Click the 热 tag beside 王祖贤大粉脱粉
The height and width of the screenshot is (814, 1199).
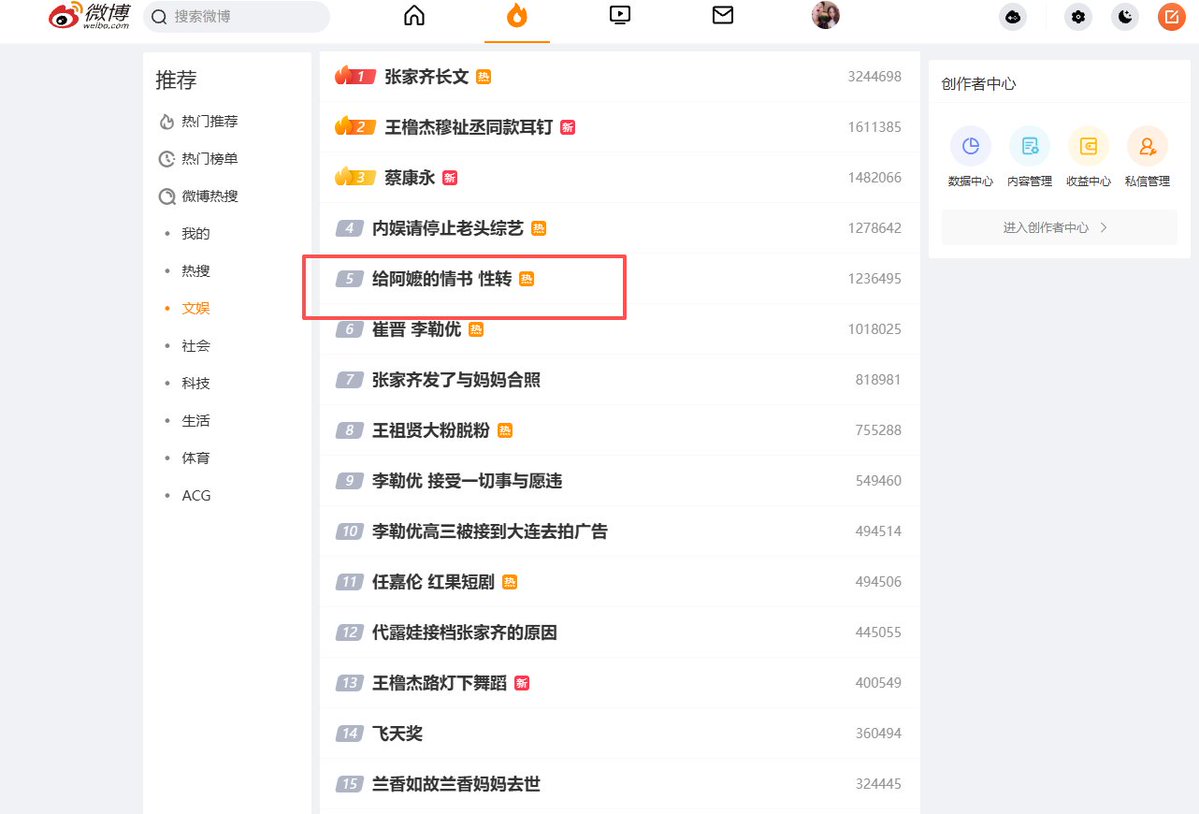tap(505, 430)
